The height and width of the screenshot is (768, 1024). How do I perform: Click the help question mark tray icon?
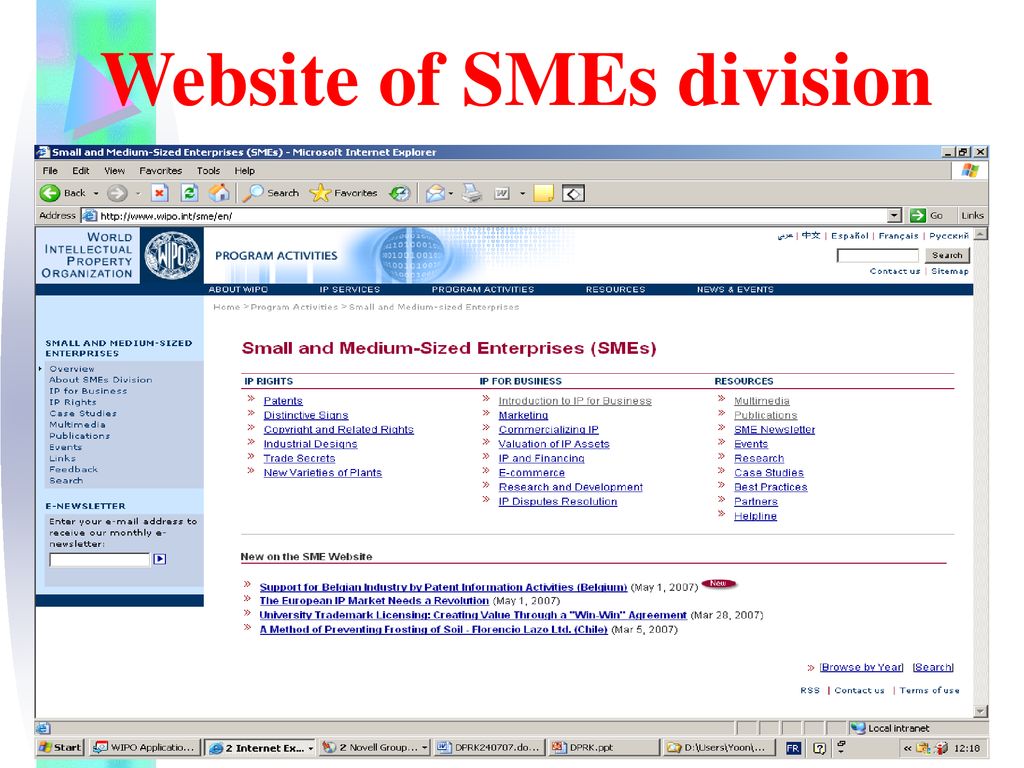point(820,748)
